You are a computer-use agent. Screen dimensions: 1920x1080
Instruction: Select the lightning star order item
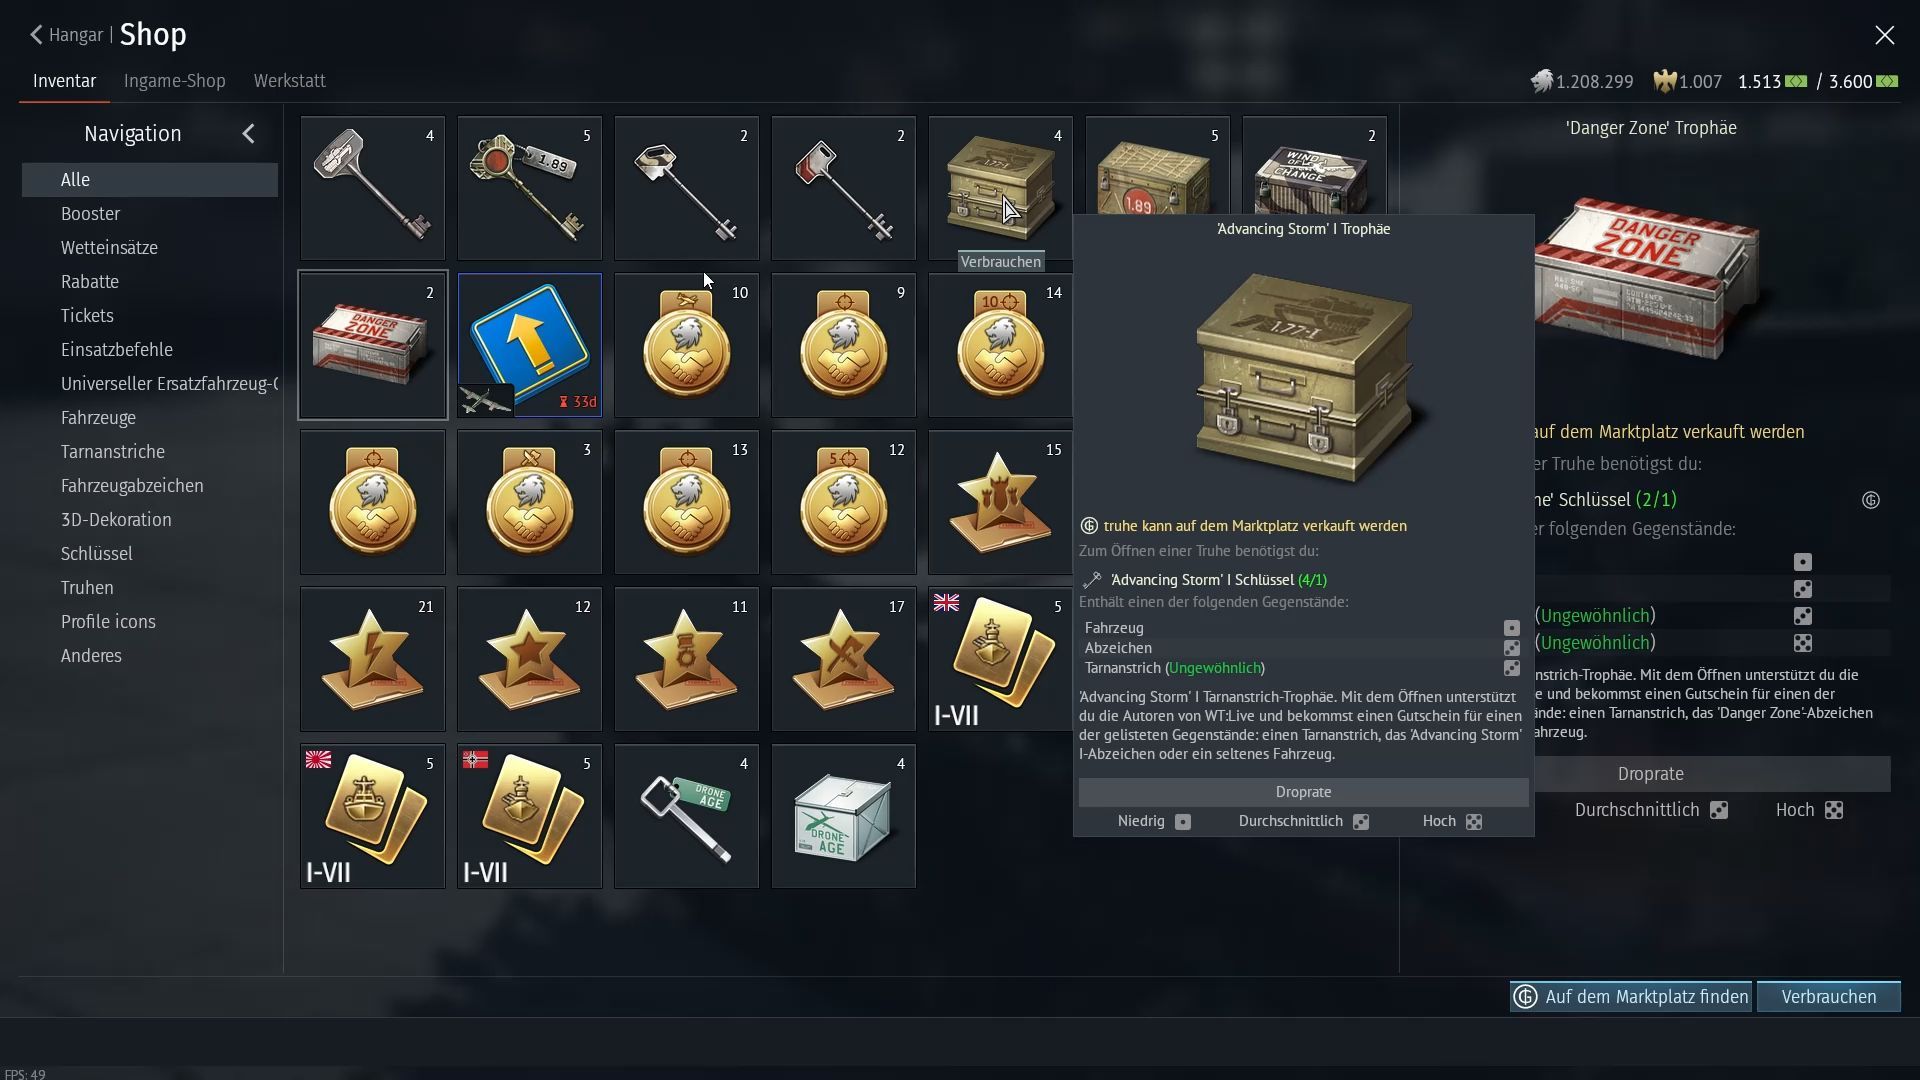coord(372,659)
